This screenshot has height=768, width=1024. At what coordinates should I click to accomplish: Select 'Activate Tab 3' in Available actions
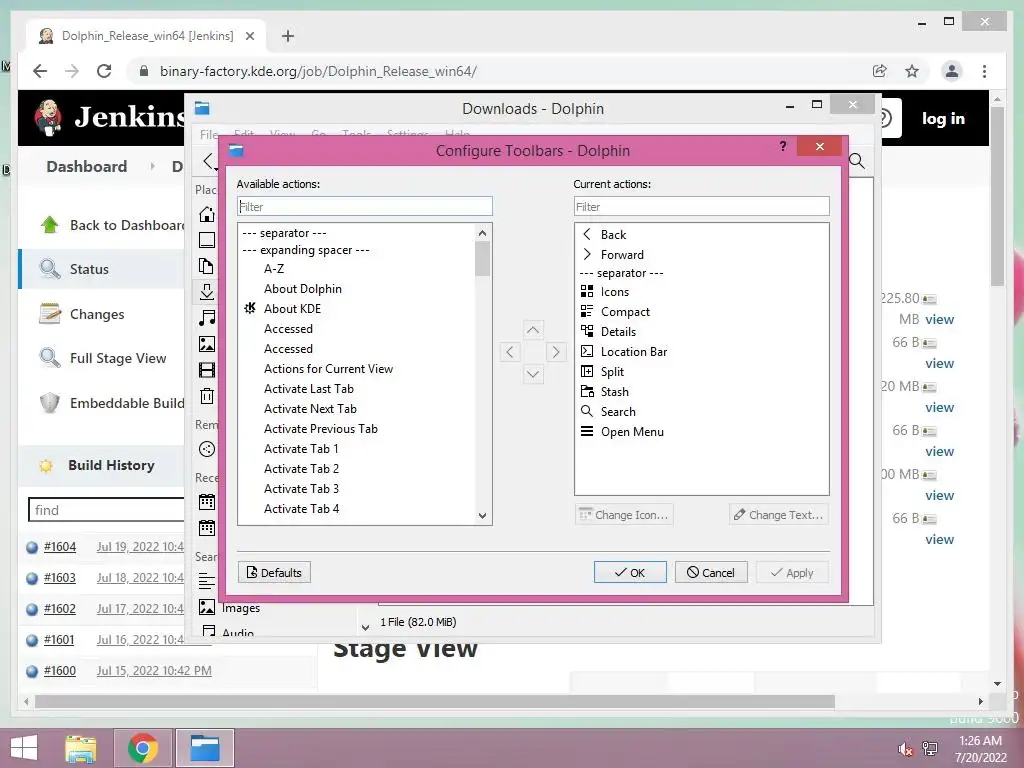point(301,488)
